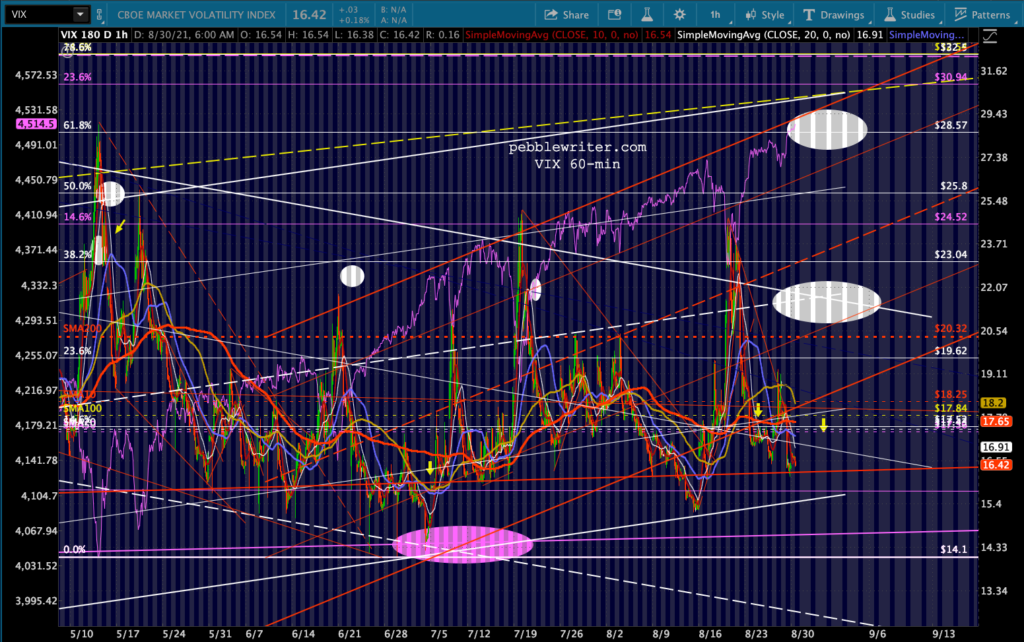Viewport: 1024px width, 642px height.
Task: Click the 50.0% Fibonacci retracement label
Action: (x=78, y=186)
